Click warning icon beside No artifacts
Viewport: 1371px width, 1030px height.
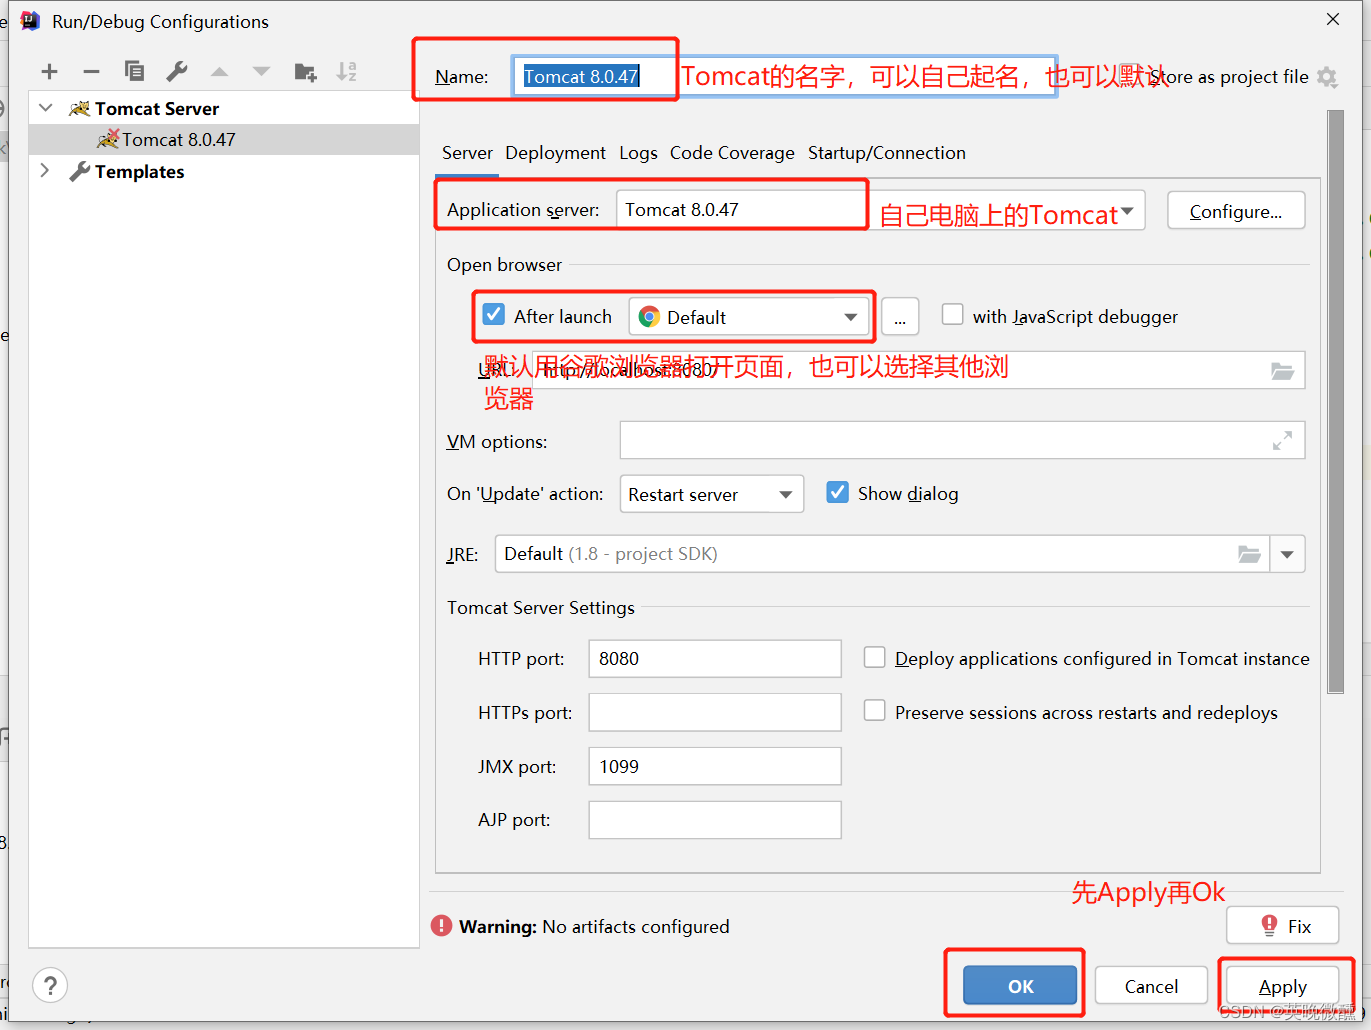point(441,926)
